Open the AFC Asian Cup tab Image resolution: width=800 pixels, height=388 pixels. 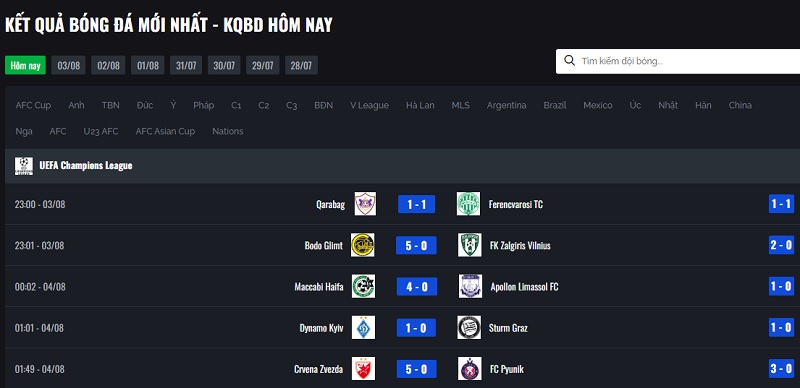point(165,131)
